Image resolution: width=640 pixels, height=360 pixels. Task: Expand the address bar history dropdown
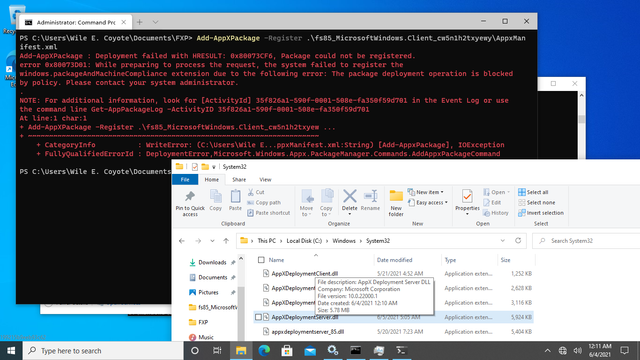tap(502, 241)
